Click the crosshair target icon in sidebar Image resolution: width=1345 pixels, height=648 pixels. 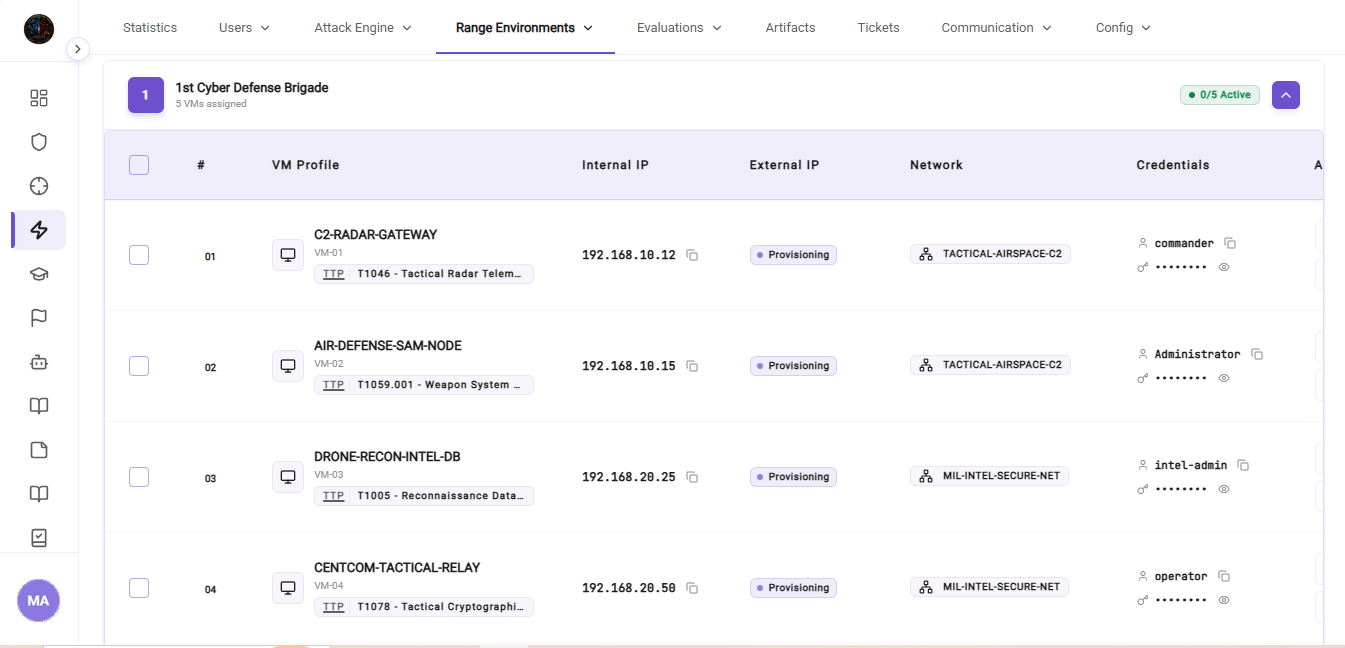(x=39, y=186)
